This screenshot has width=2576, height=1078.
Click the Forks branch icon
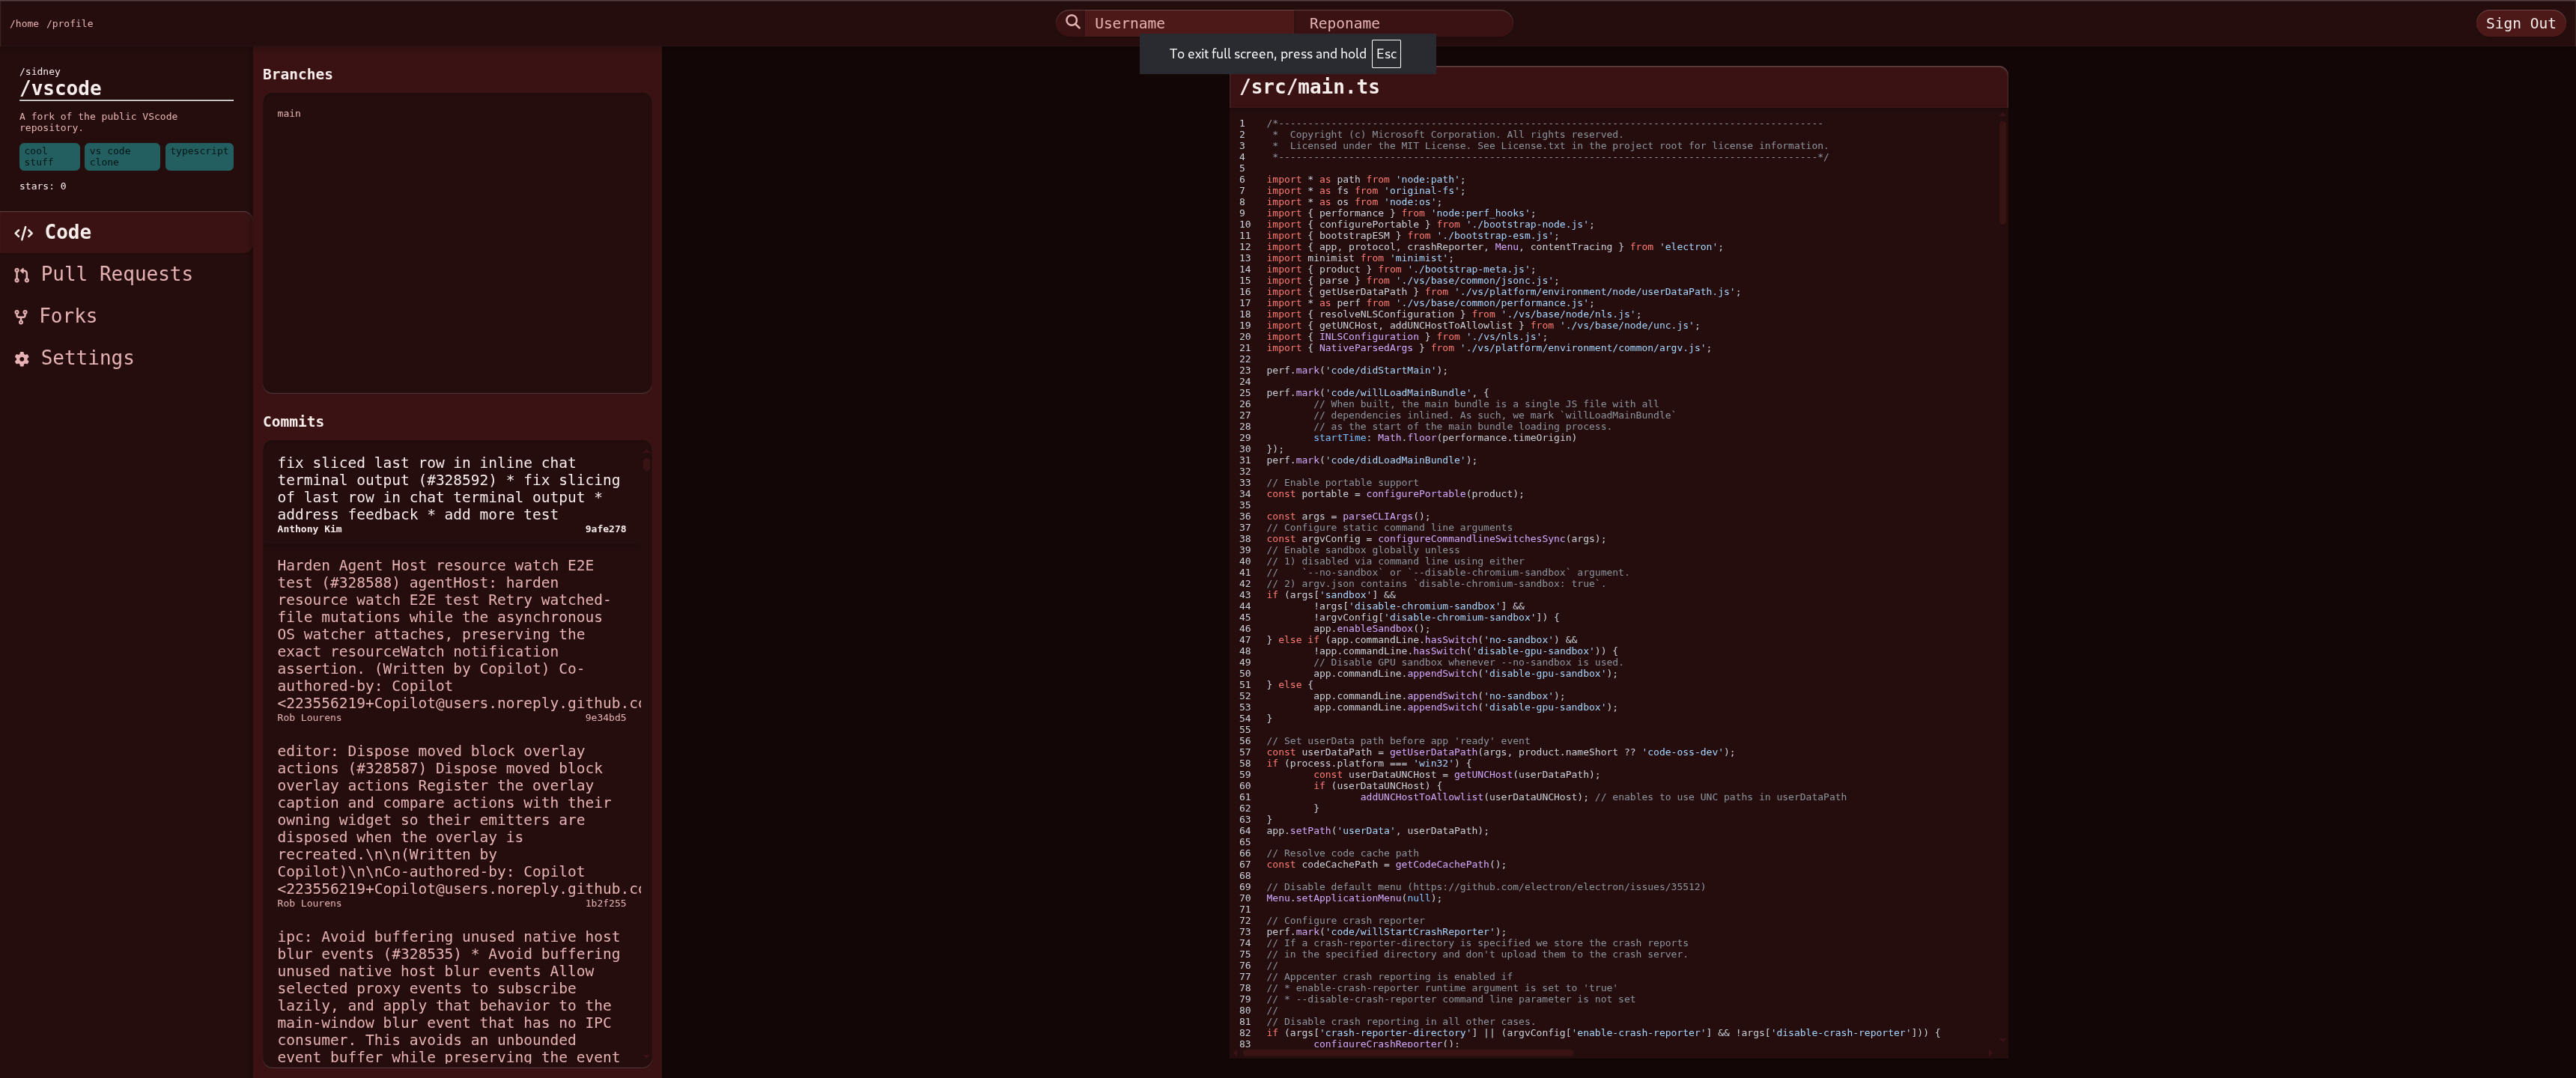pyautogui.click(x=21, y=317)
